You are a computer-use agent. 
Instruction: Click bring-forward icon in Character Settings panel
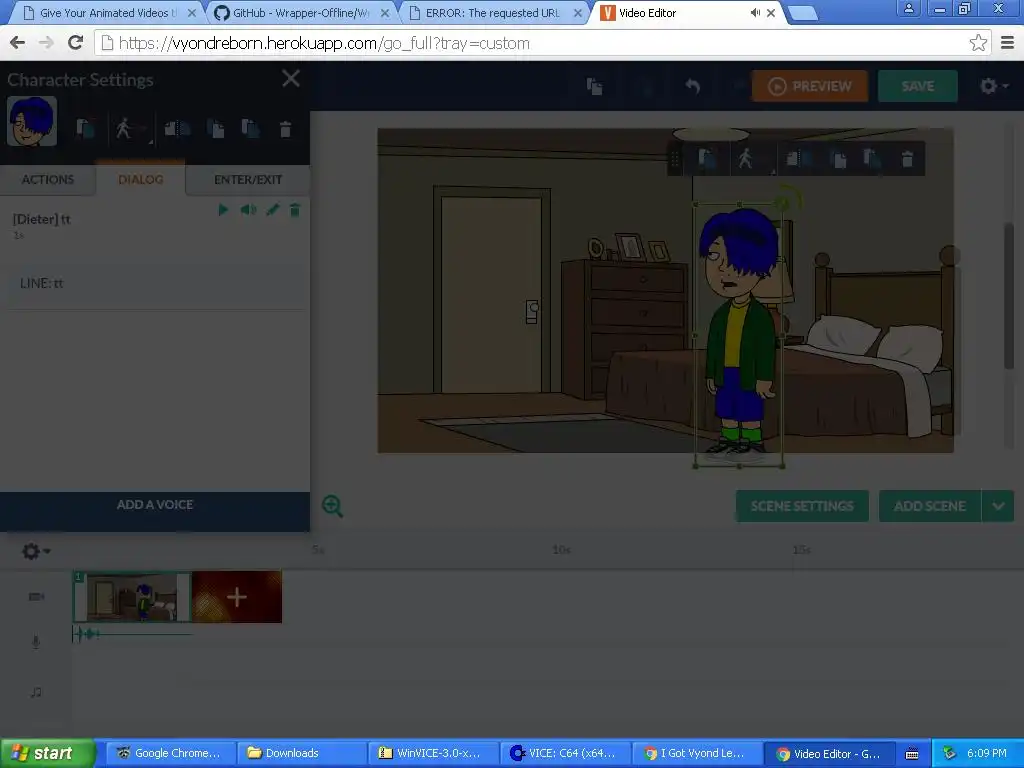215,129
